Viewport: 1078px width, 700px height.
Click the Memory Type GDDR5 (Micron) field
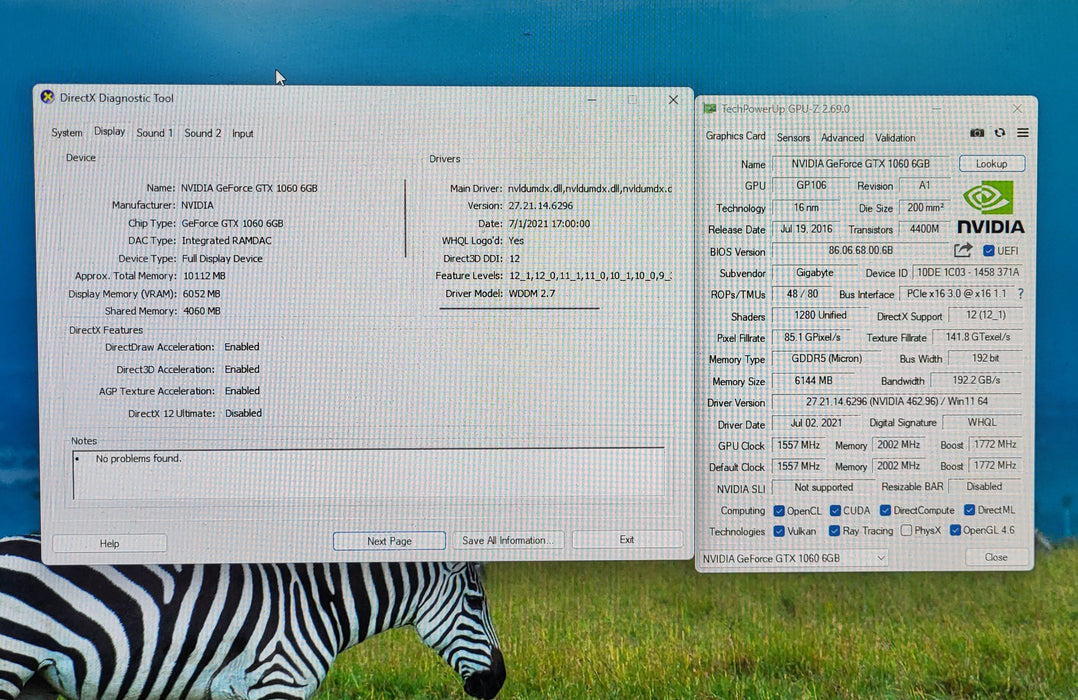(826, 358)
